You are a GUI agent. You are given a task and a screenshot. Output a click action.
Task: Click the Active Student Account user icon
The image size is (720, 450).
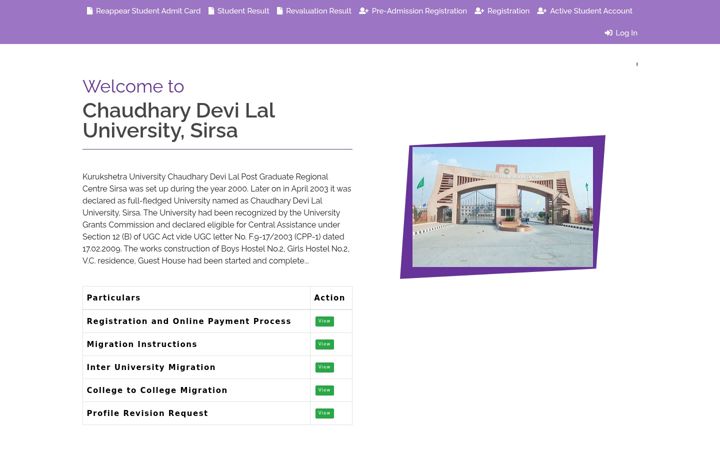click(542, 11)
